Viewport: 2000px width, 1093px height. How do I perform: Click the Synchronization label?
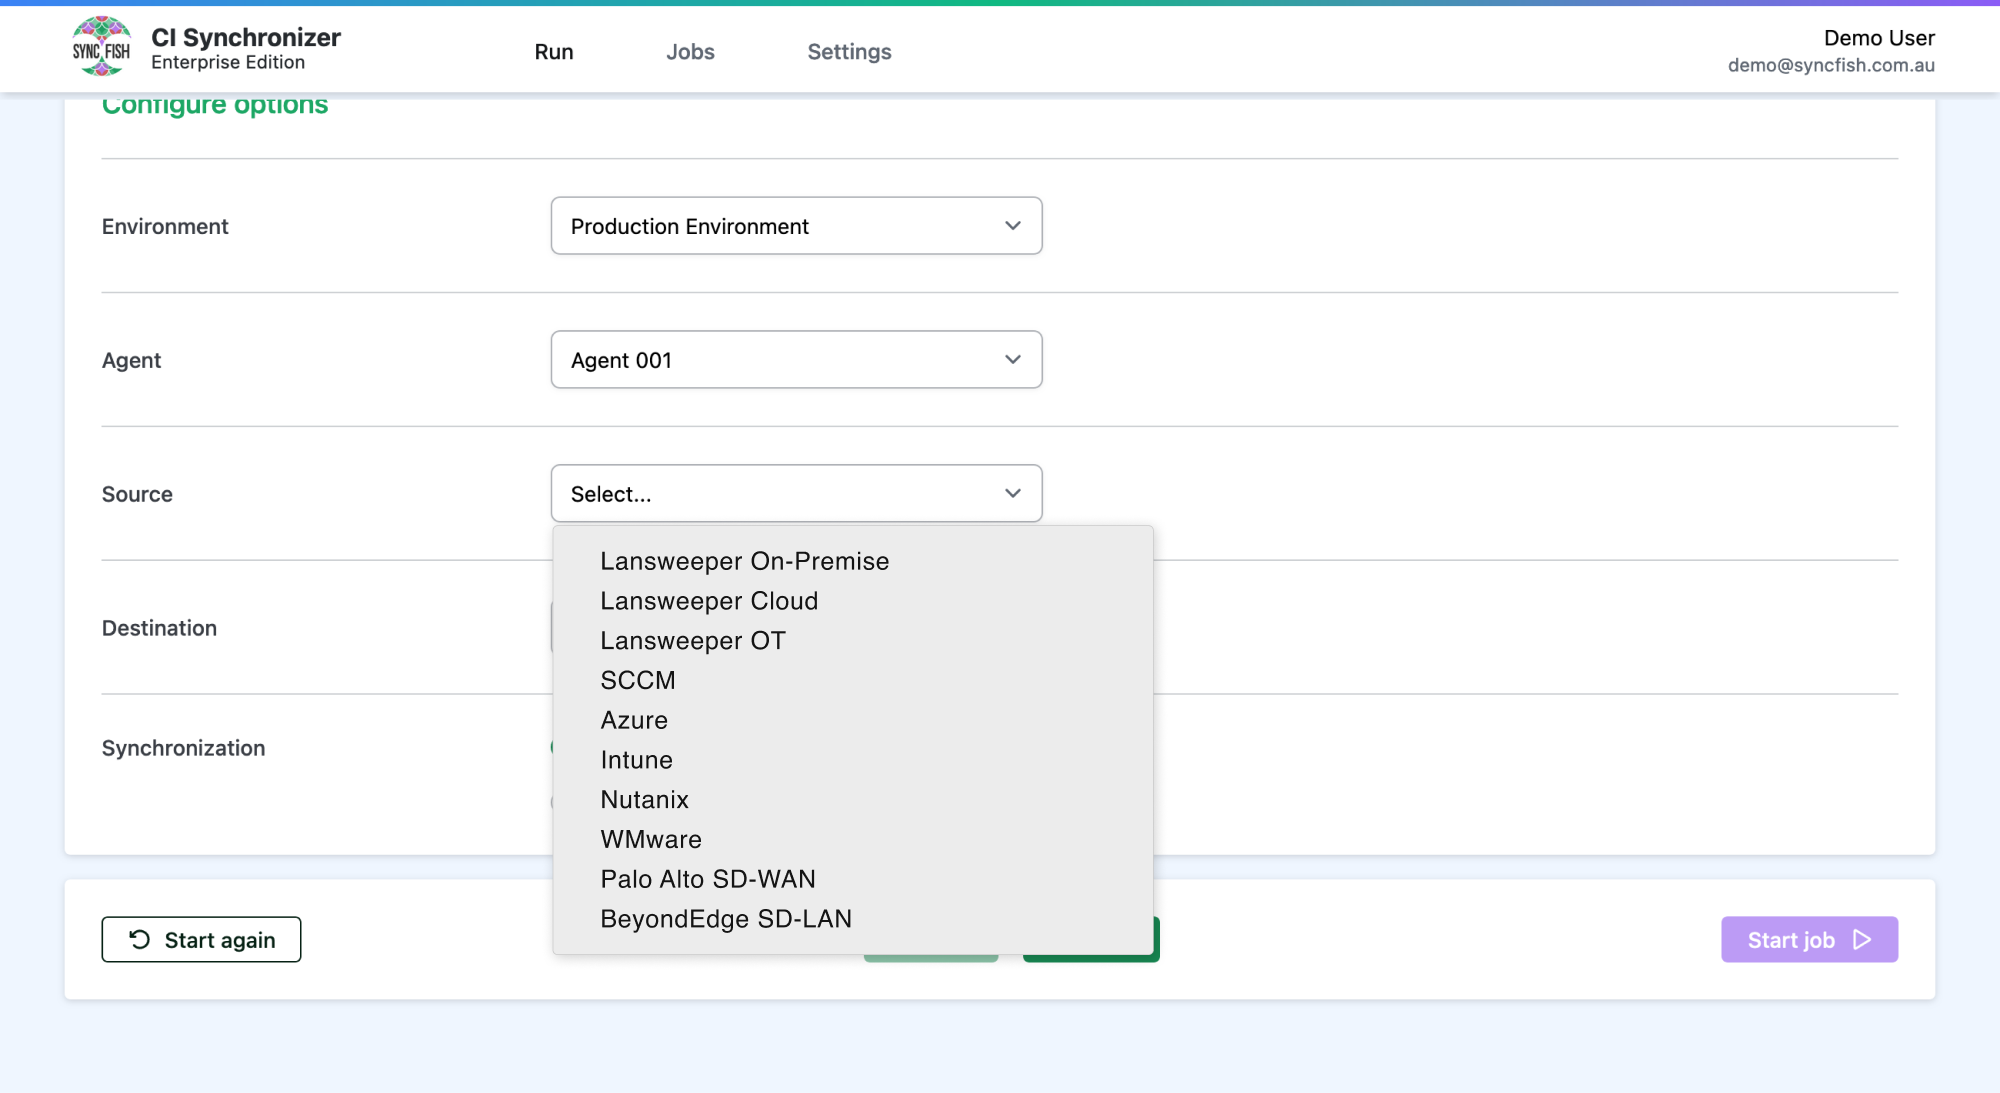click(183, 748)
